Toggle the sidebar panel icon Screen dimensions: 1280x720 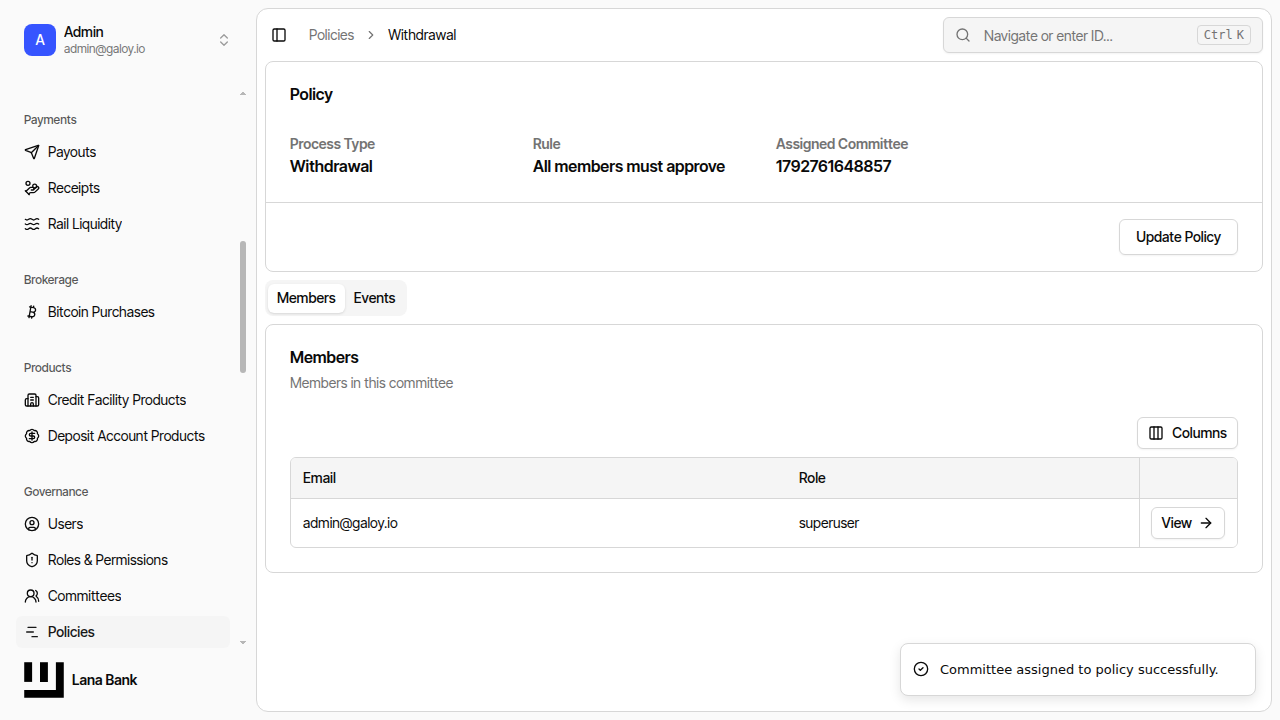(x=279, y=35)
